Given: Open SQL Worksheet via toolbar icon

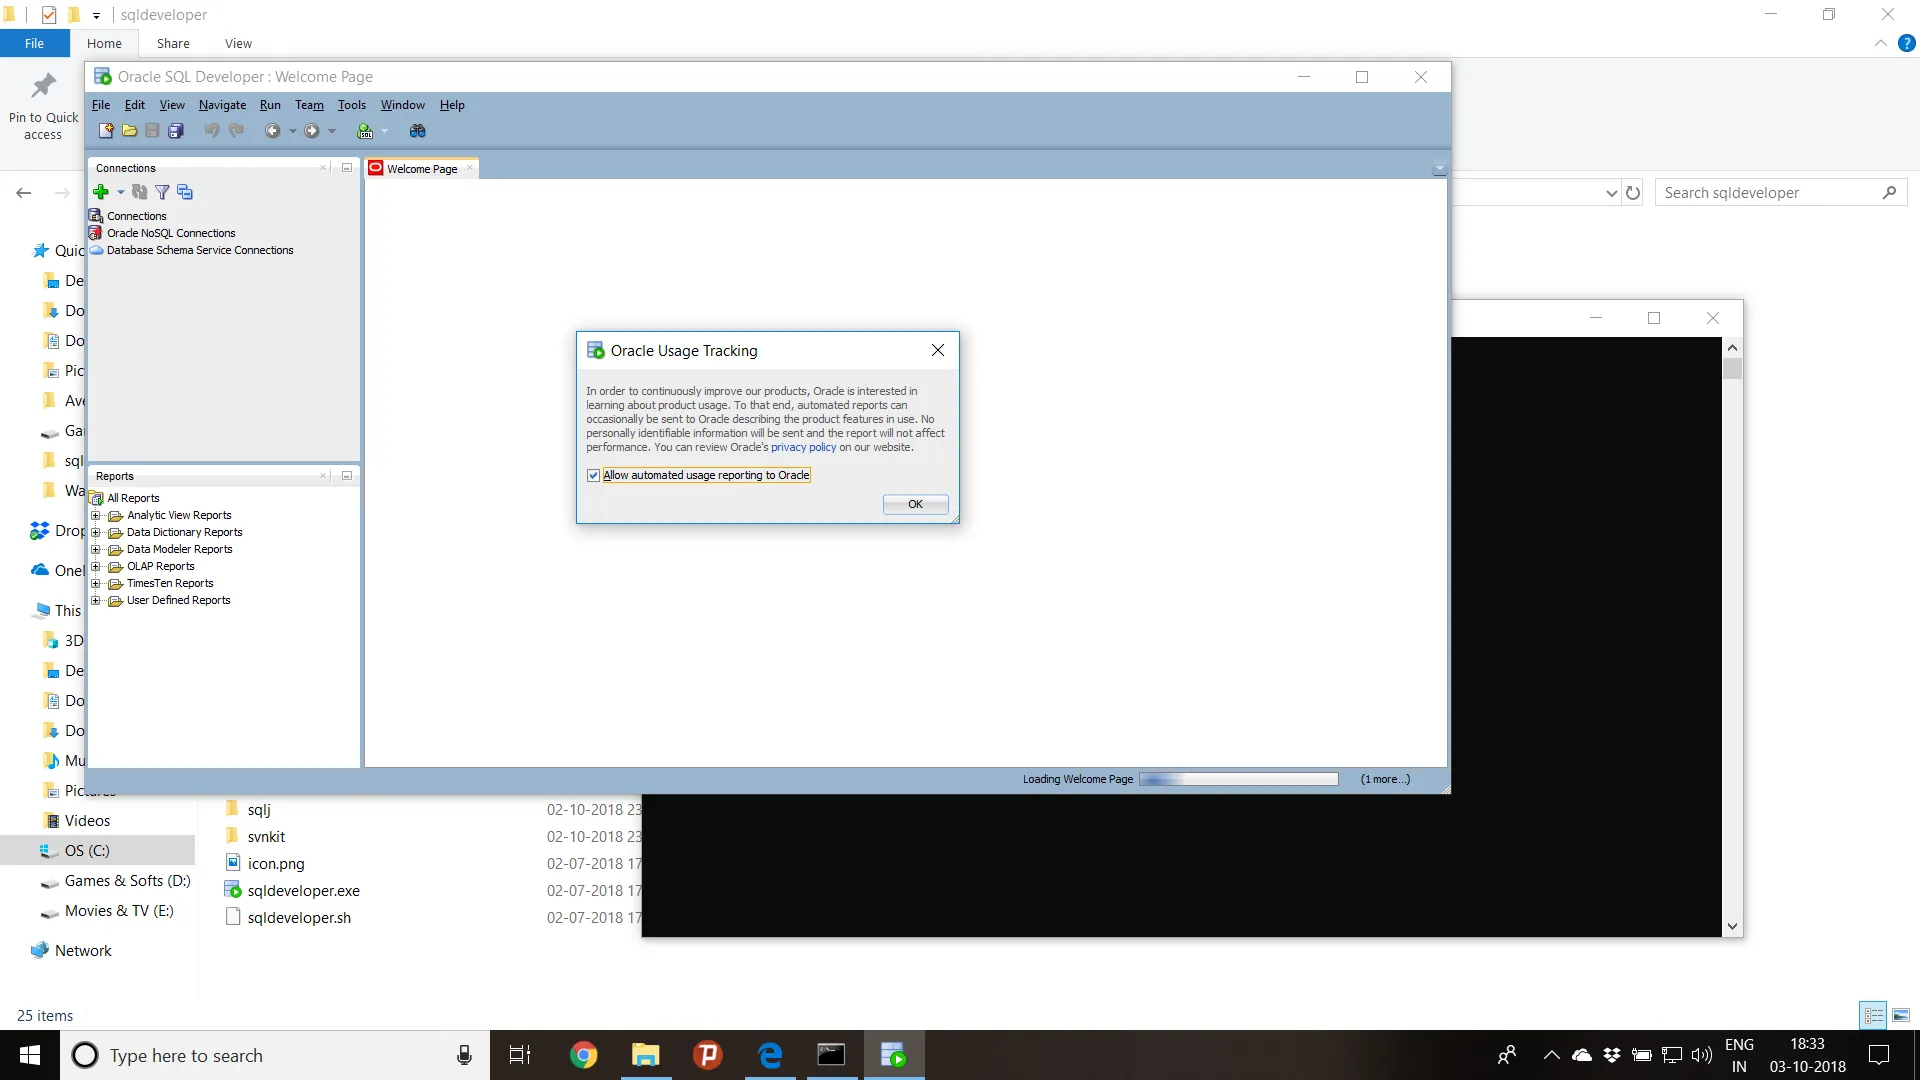Looking at the screenshot, I should 365,131.
